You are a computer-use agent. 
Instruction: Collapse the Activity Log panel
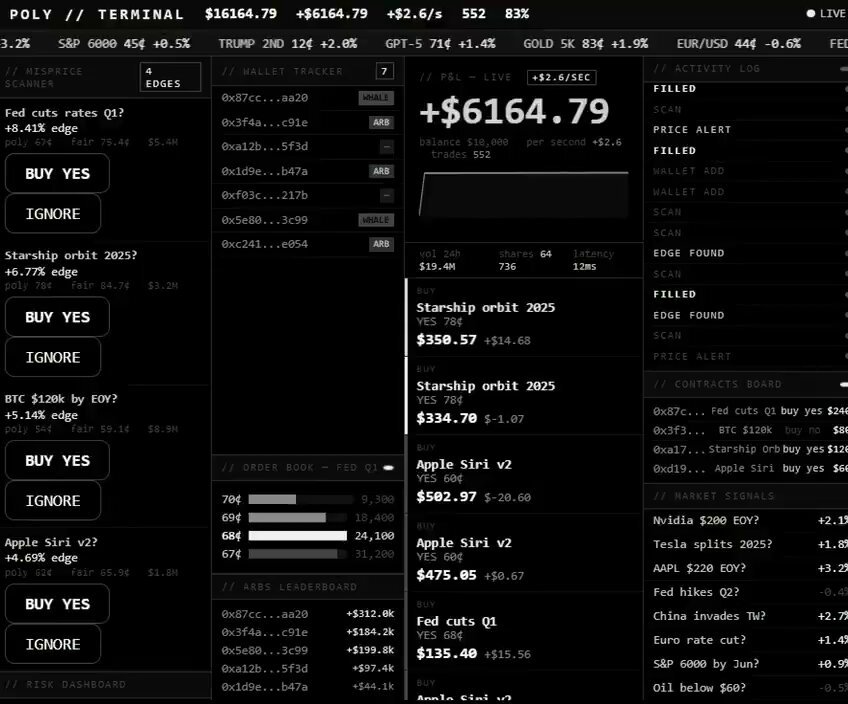[844, 69]
